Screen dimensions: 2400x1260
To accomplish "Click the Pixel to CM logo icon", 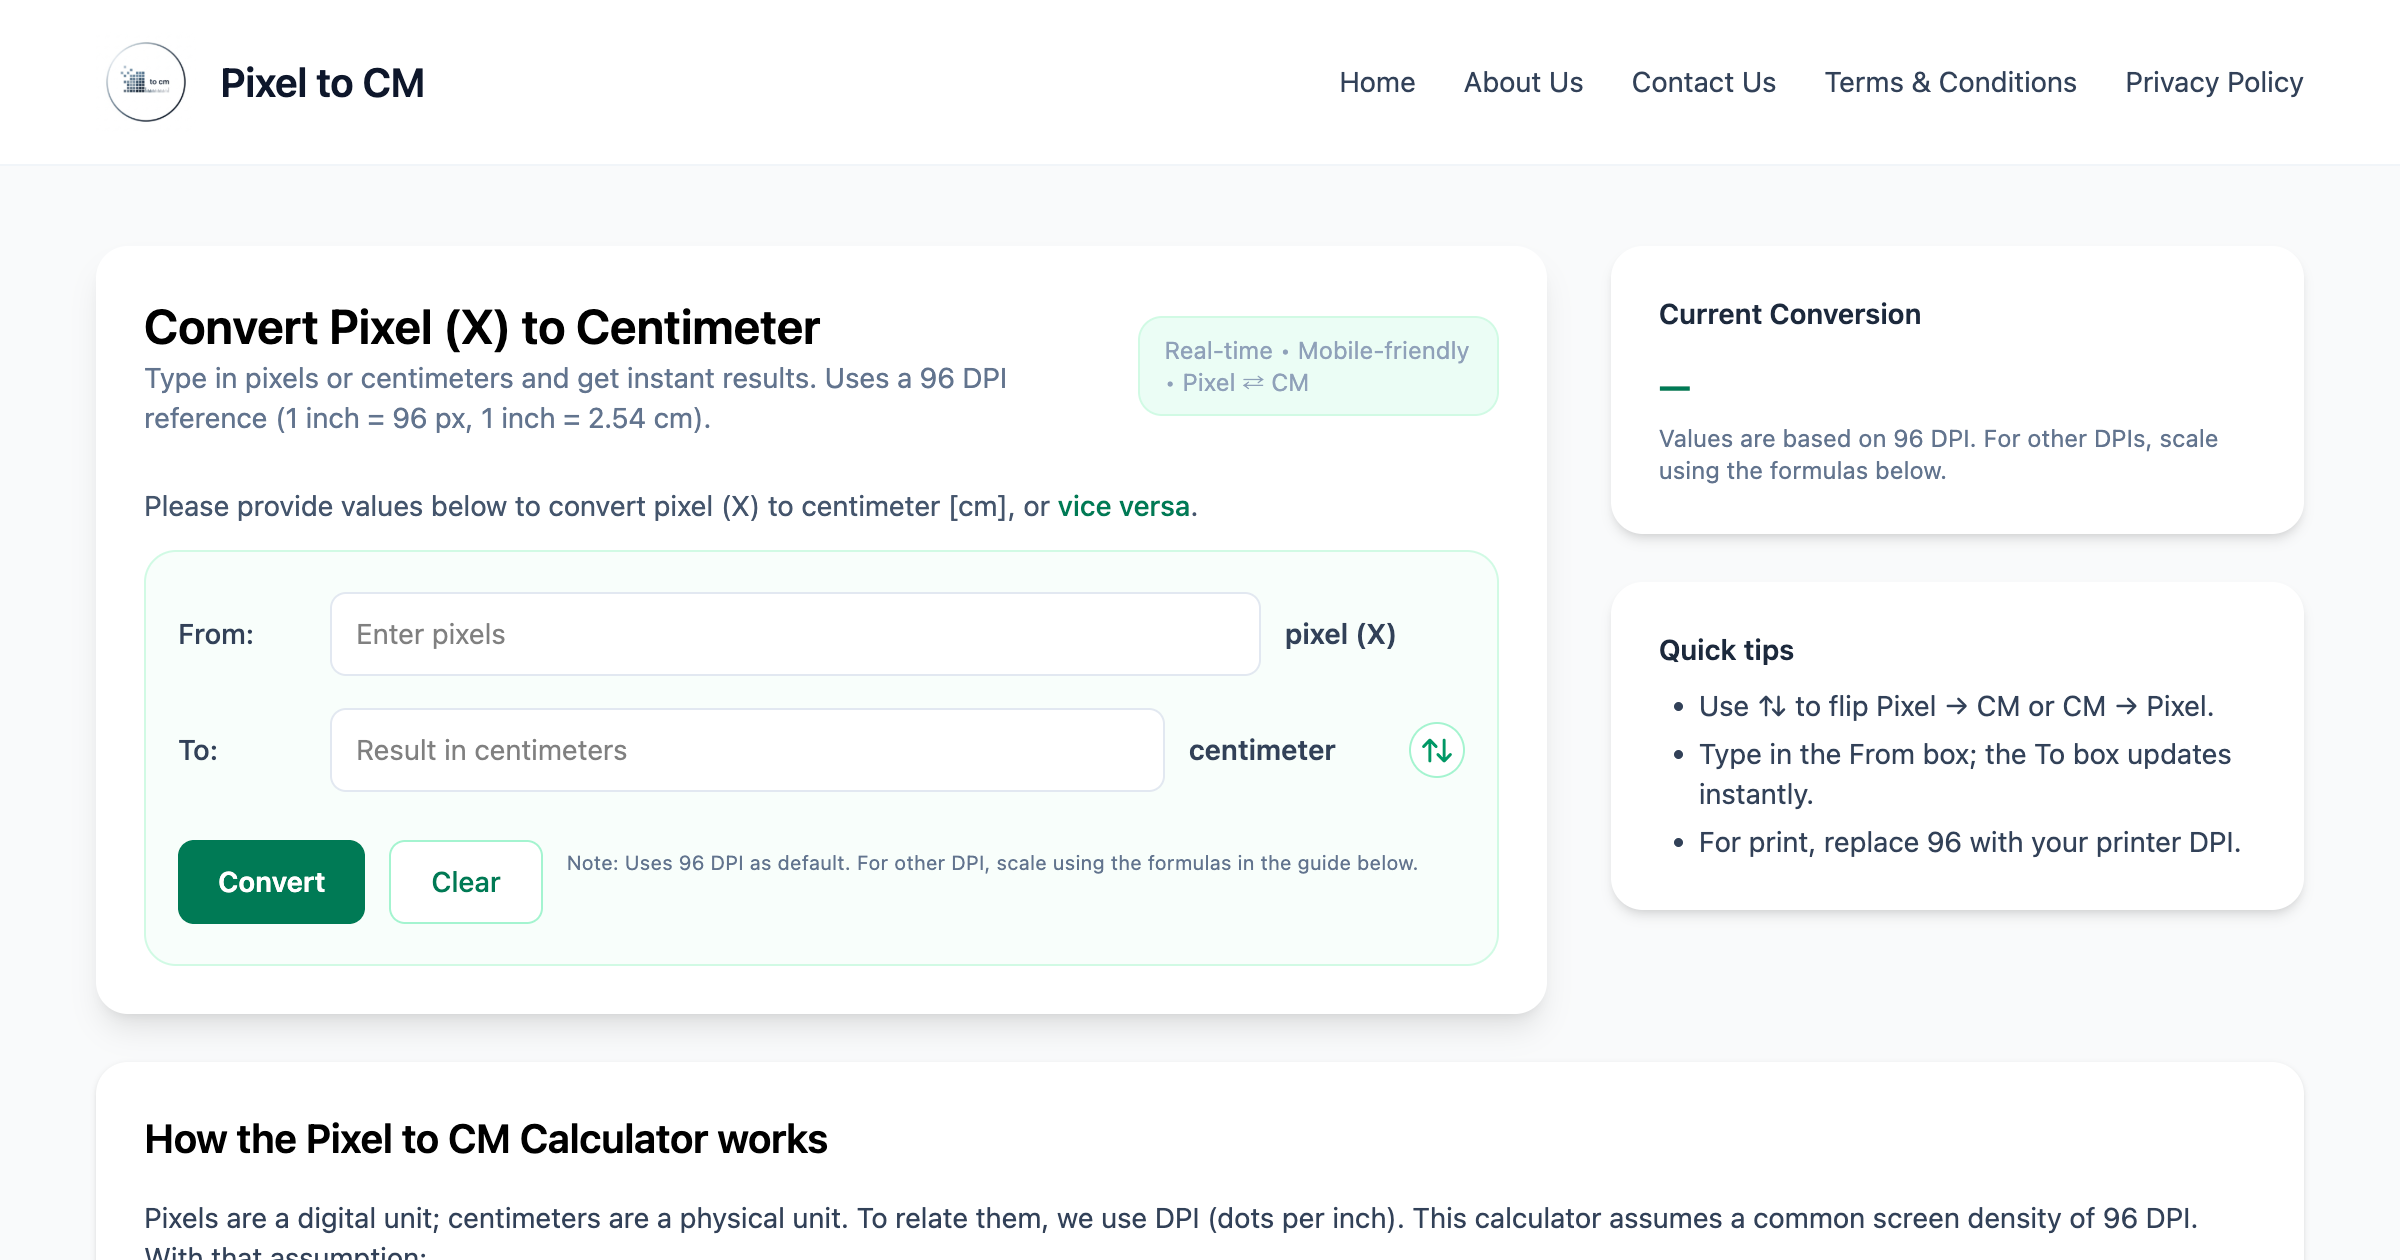I will pyautogui.click(x=146, y=82).
